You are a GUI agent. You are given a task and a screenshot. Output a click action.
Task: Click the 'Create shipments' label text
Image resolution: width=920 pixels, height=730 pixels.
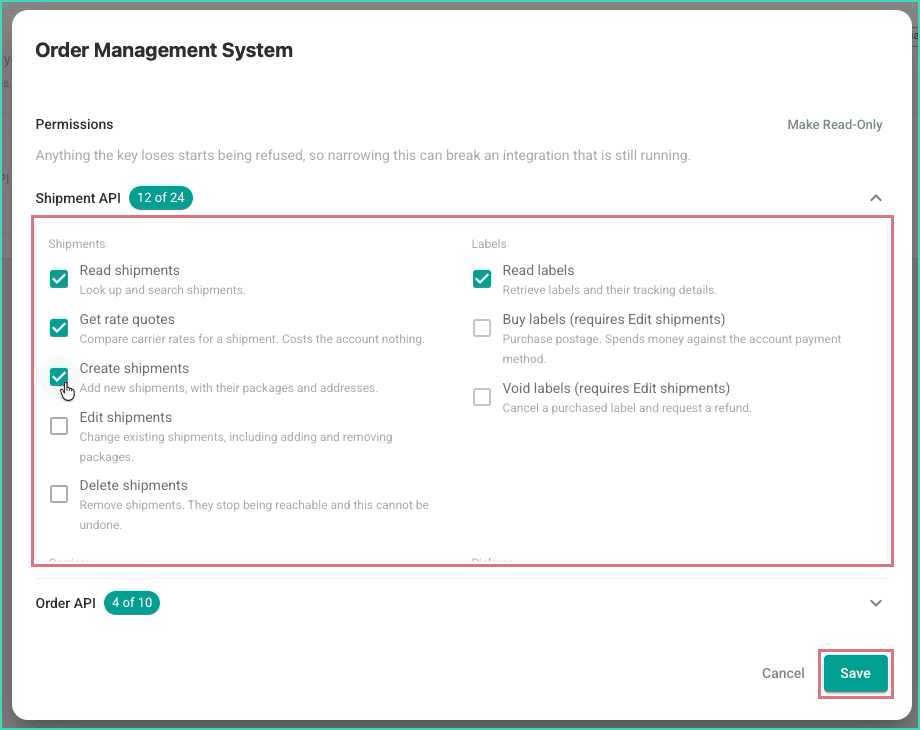pos(134,369)
